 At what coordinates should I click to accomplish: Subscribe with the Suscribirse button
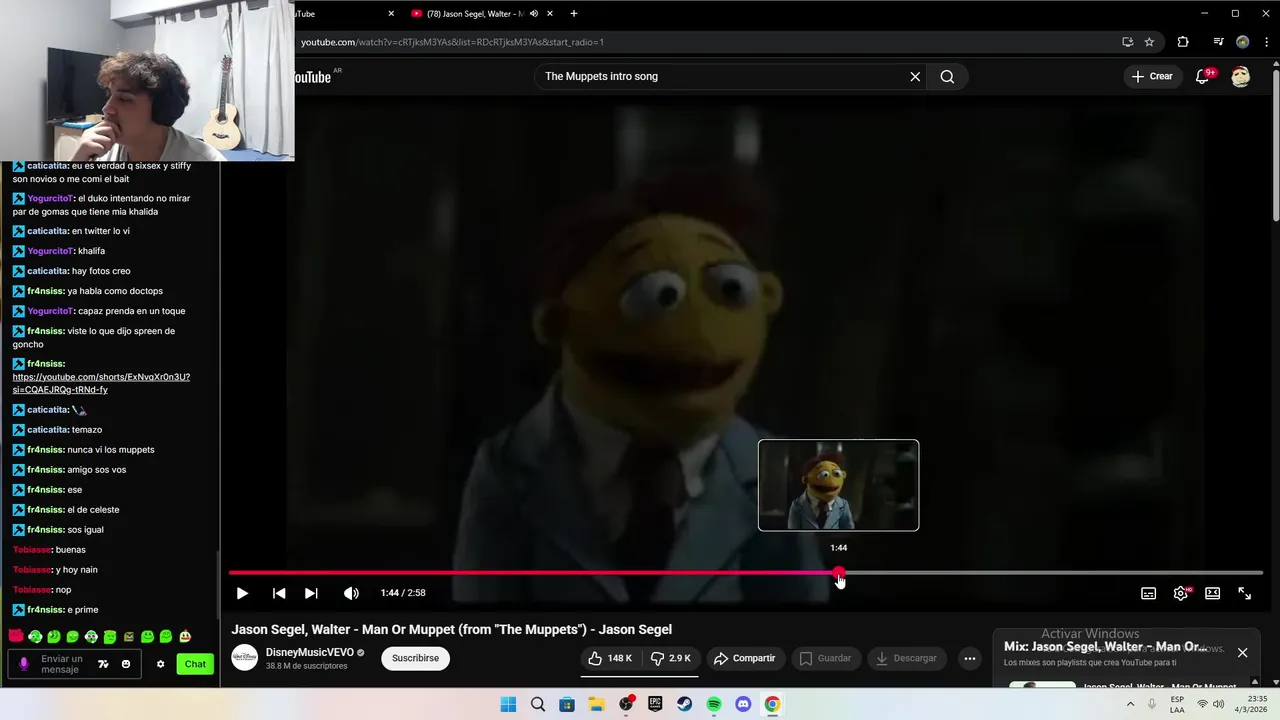pyautogui.click(x=415, y=658)
